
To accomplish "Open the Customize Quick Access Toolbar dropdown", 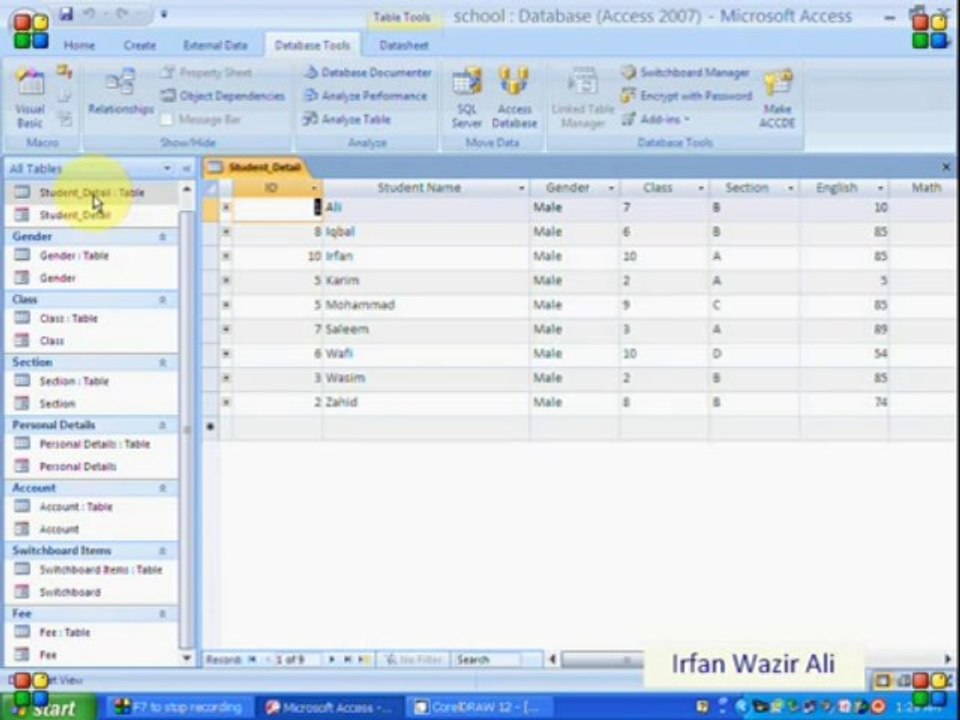I will [163, 13].
